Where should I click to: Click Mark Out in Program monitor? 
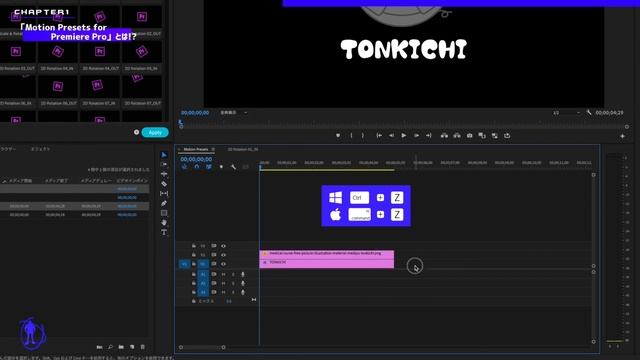[x=362, y=136]
